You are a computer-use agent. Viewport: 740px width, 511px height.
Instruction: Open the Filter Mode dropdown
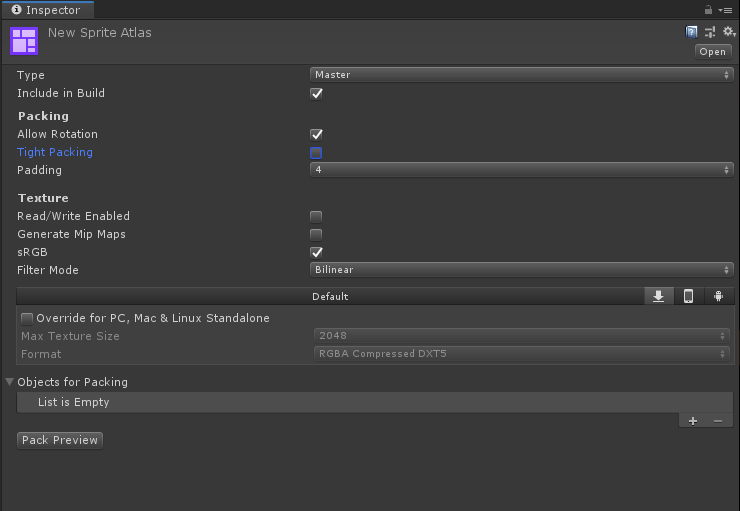point(521,269)
